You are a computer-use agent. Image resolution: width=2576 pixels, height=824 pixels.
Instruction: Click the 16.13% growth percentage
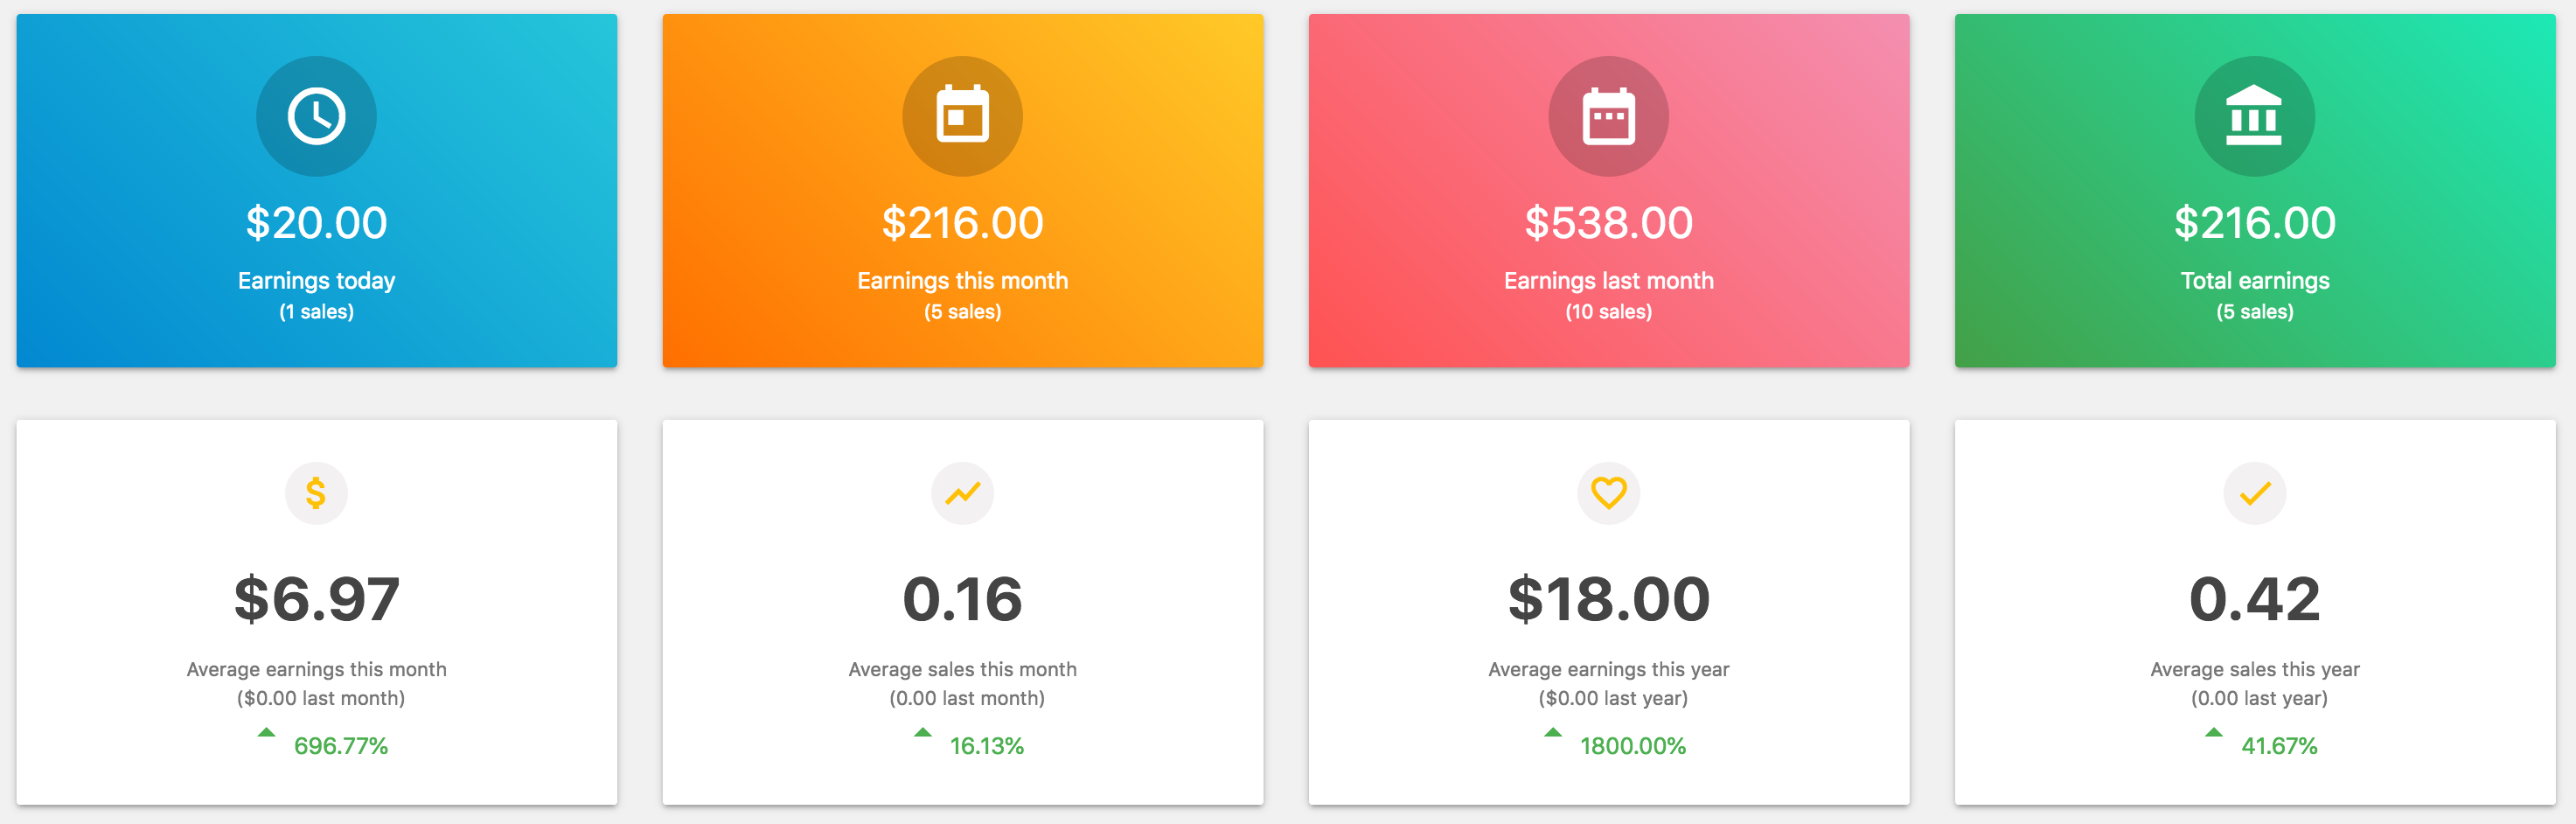[x=986, y=746]
